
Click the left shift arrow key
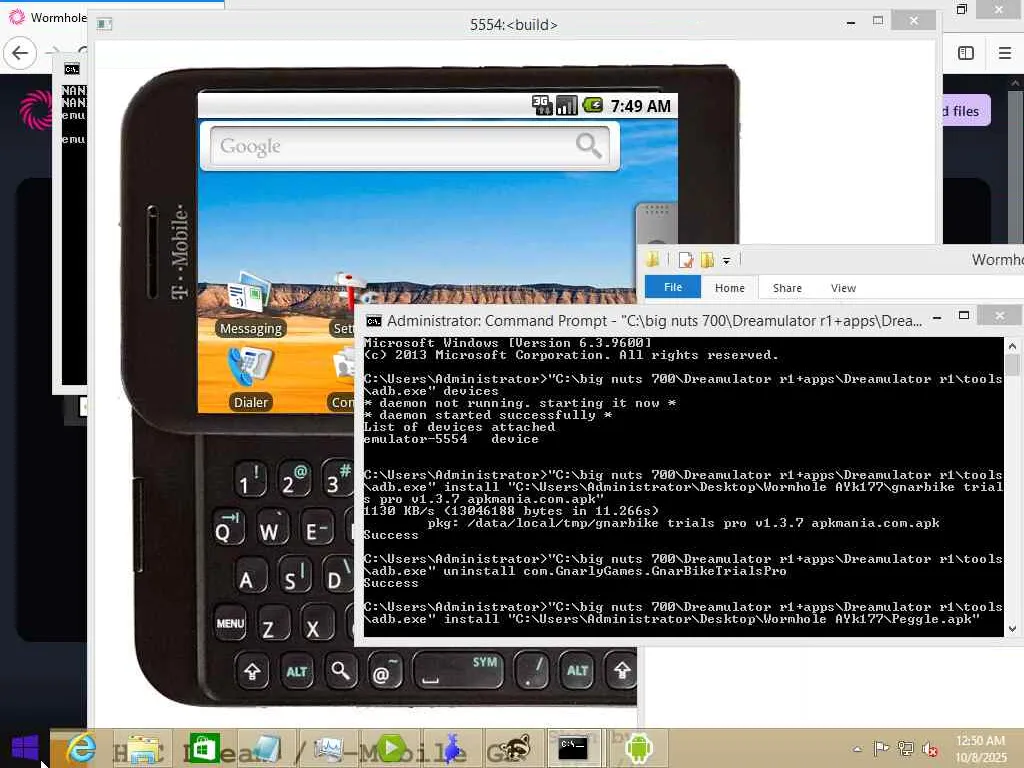click(252, 671)
